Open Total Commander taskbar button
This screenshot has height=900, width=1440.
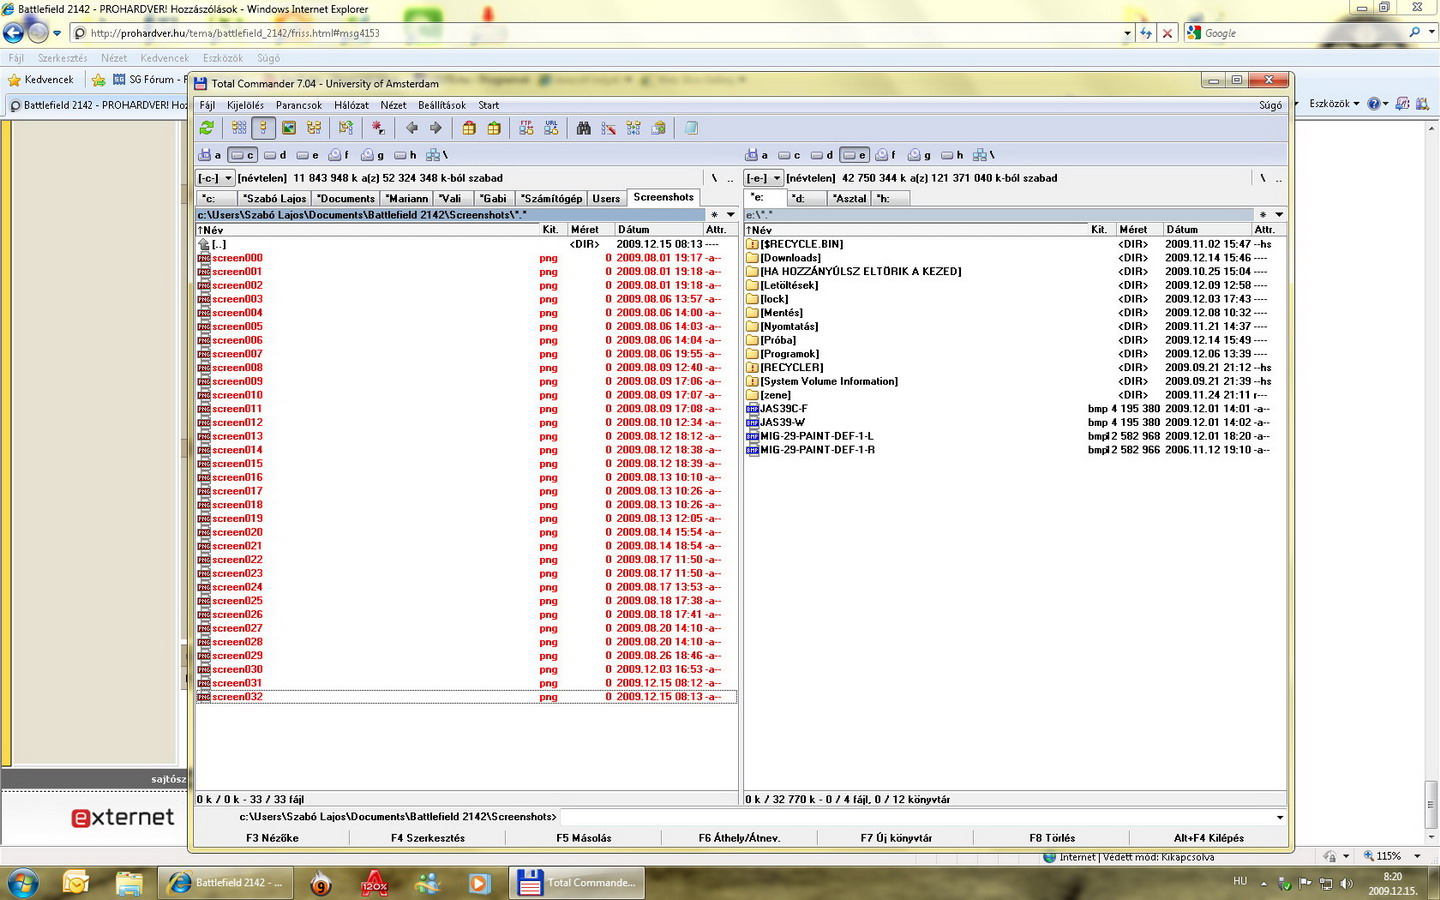tap(578, 883)
